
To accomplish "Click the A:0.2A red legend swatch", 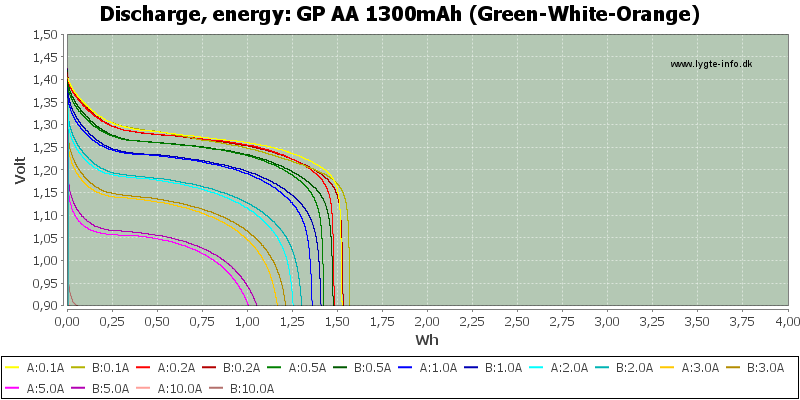I will 144,367.
